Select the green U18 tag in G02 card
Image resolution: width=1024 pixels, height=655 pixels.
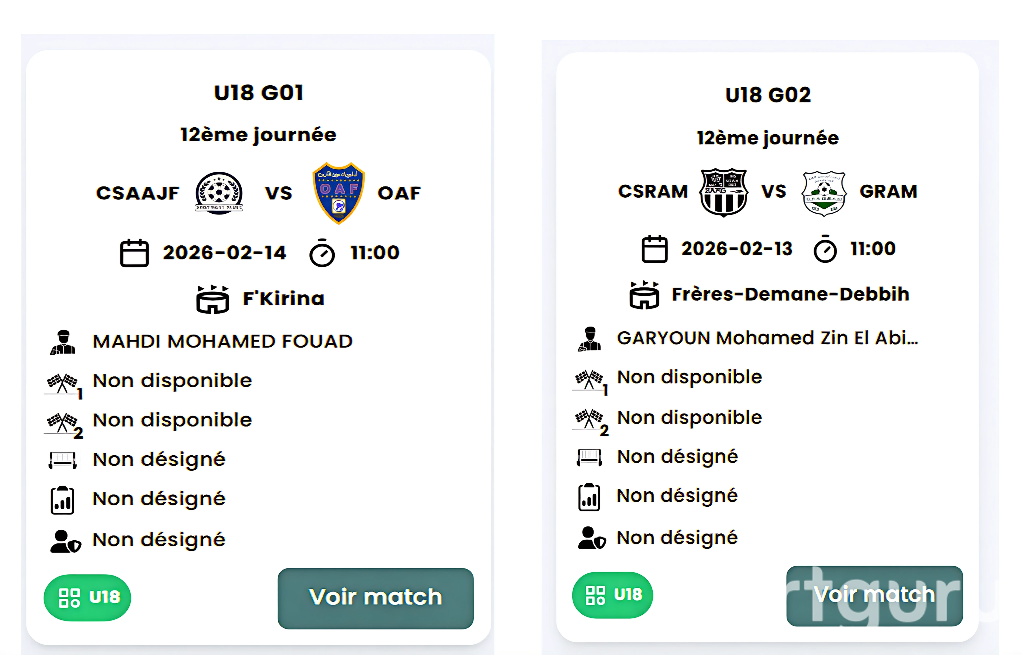(x=612, y=595)
